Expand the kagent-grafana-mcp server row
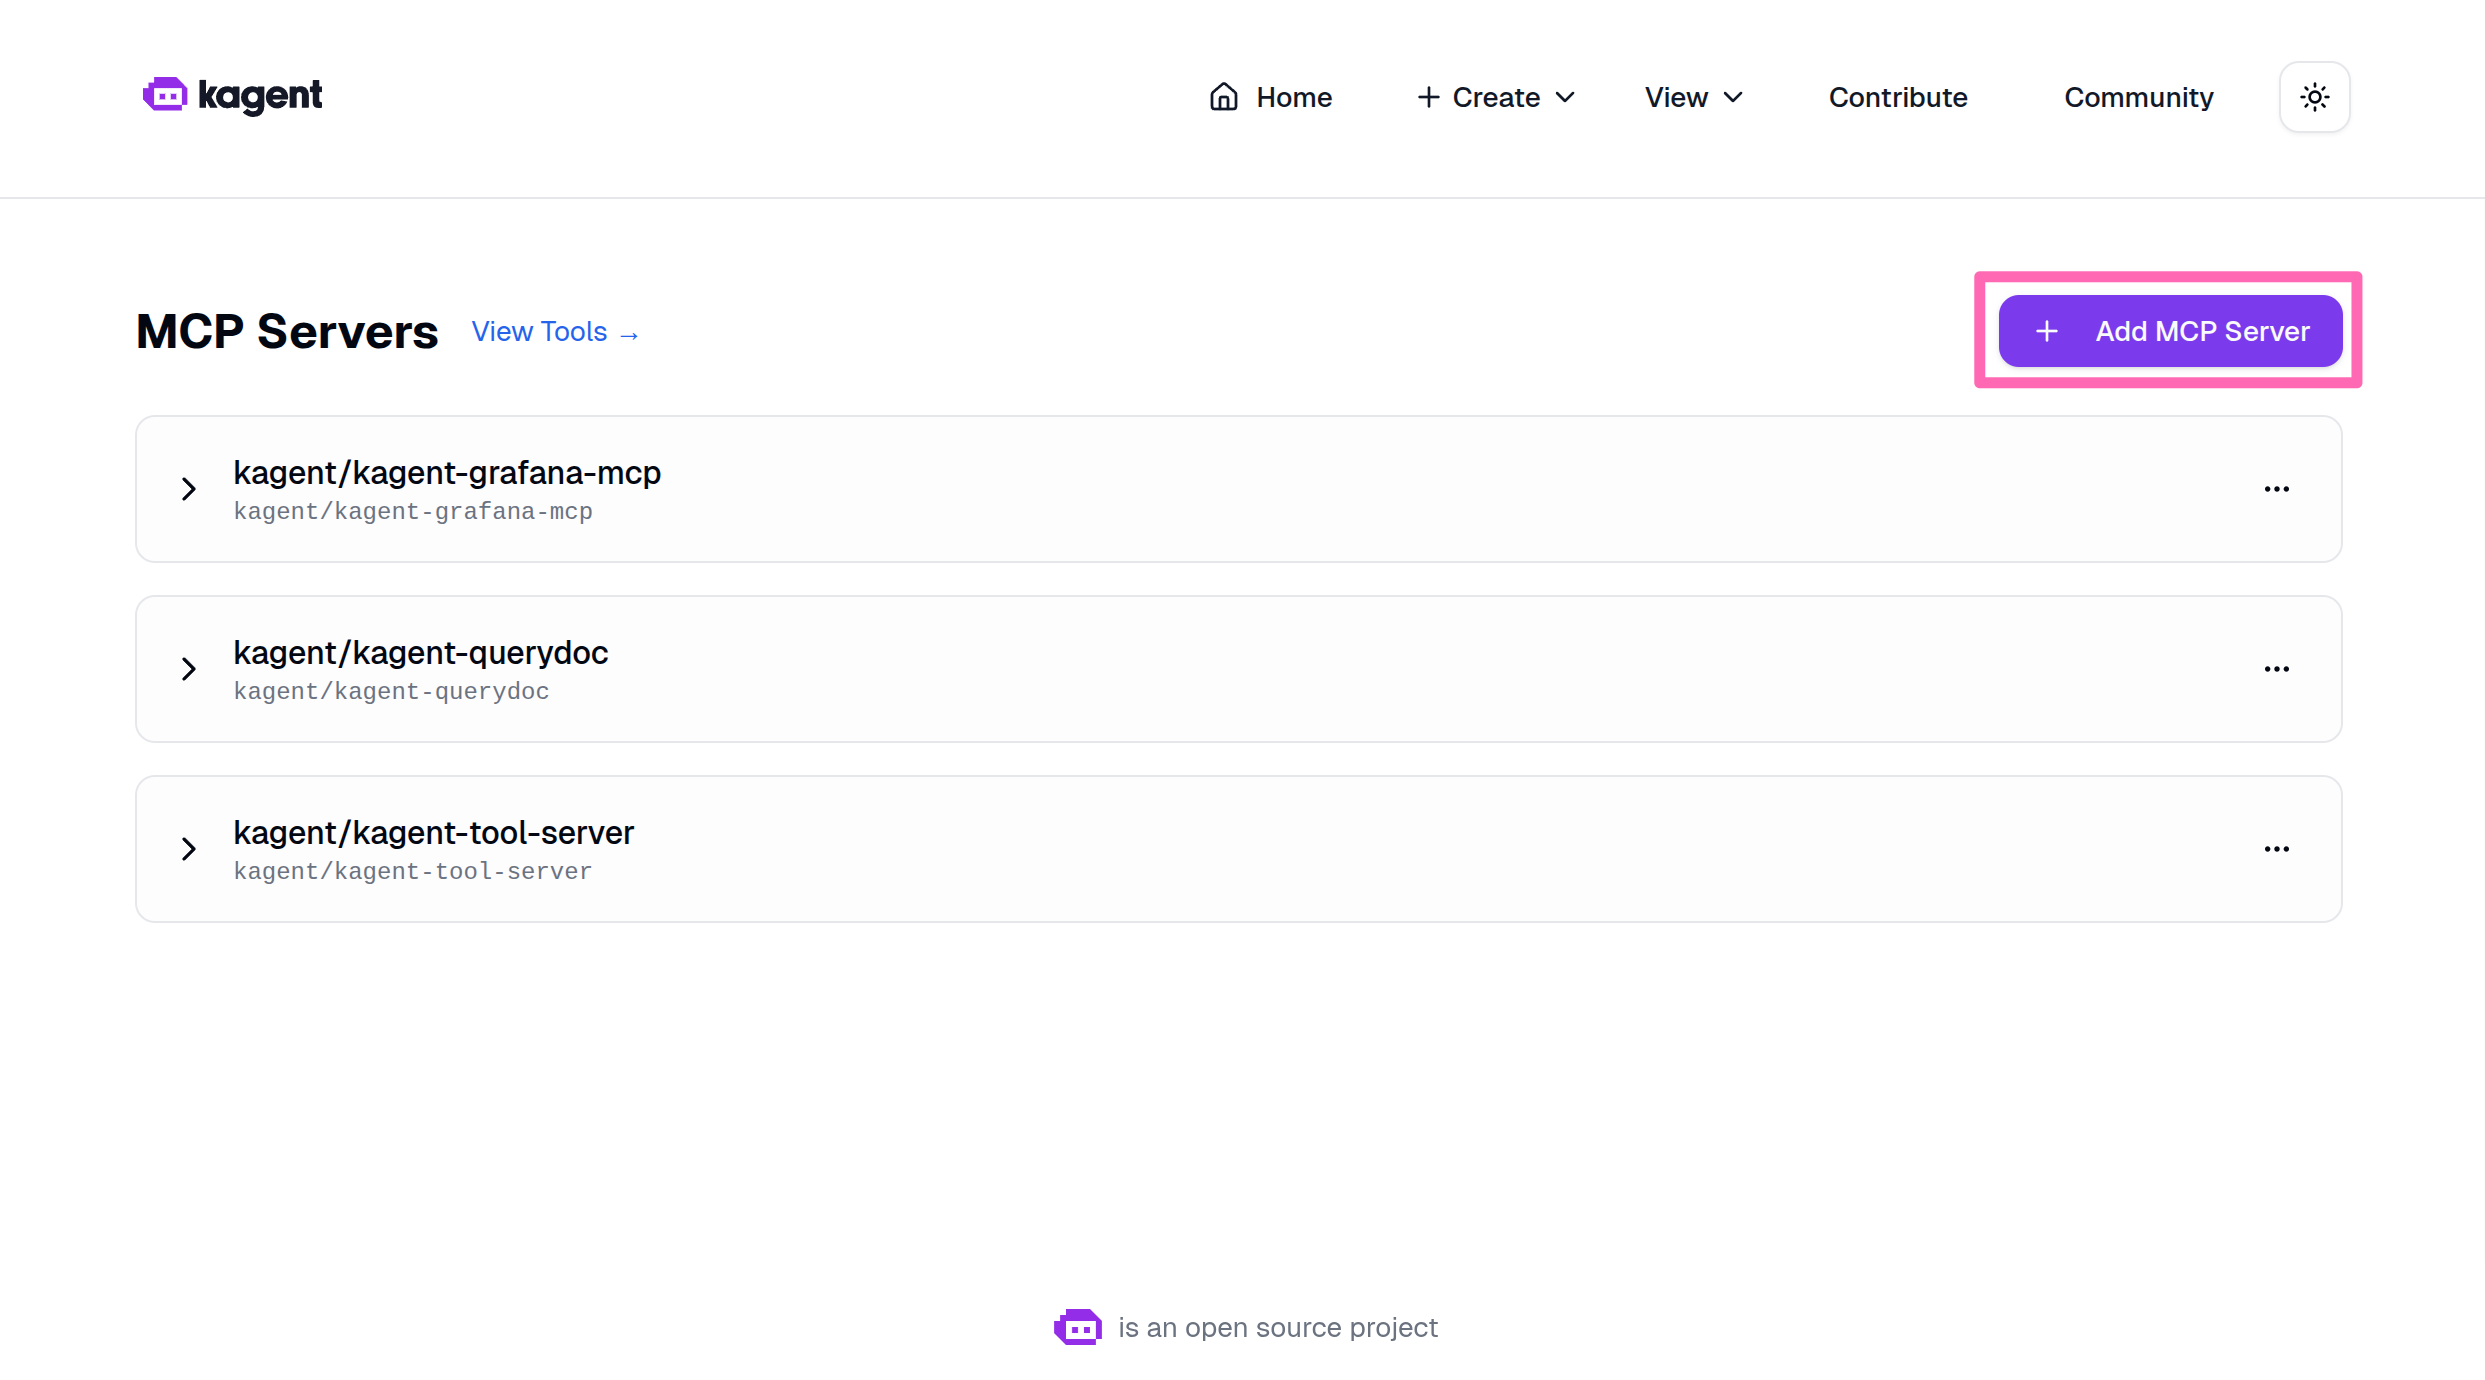Viewport: 2485px width, 1380px height. click(189, 489)
